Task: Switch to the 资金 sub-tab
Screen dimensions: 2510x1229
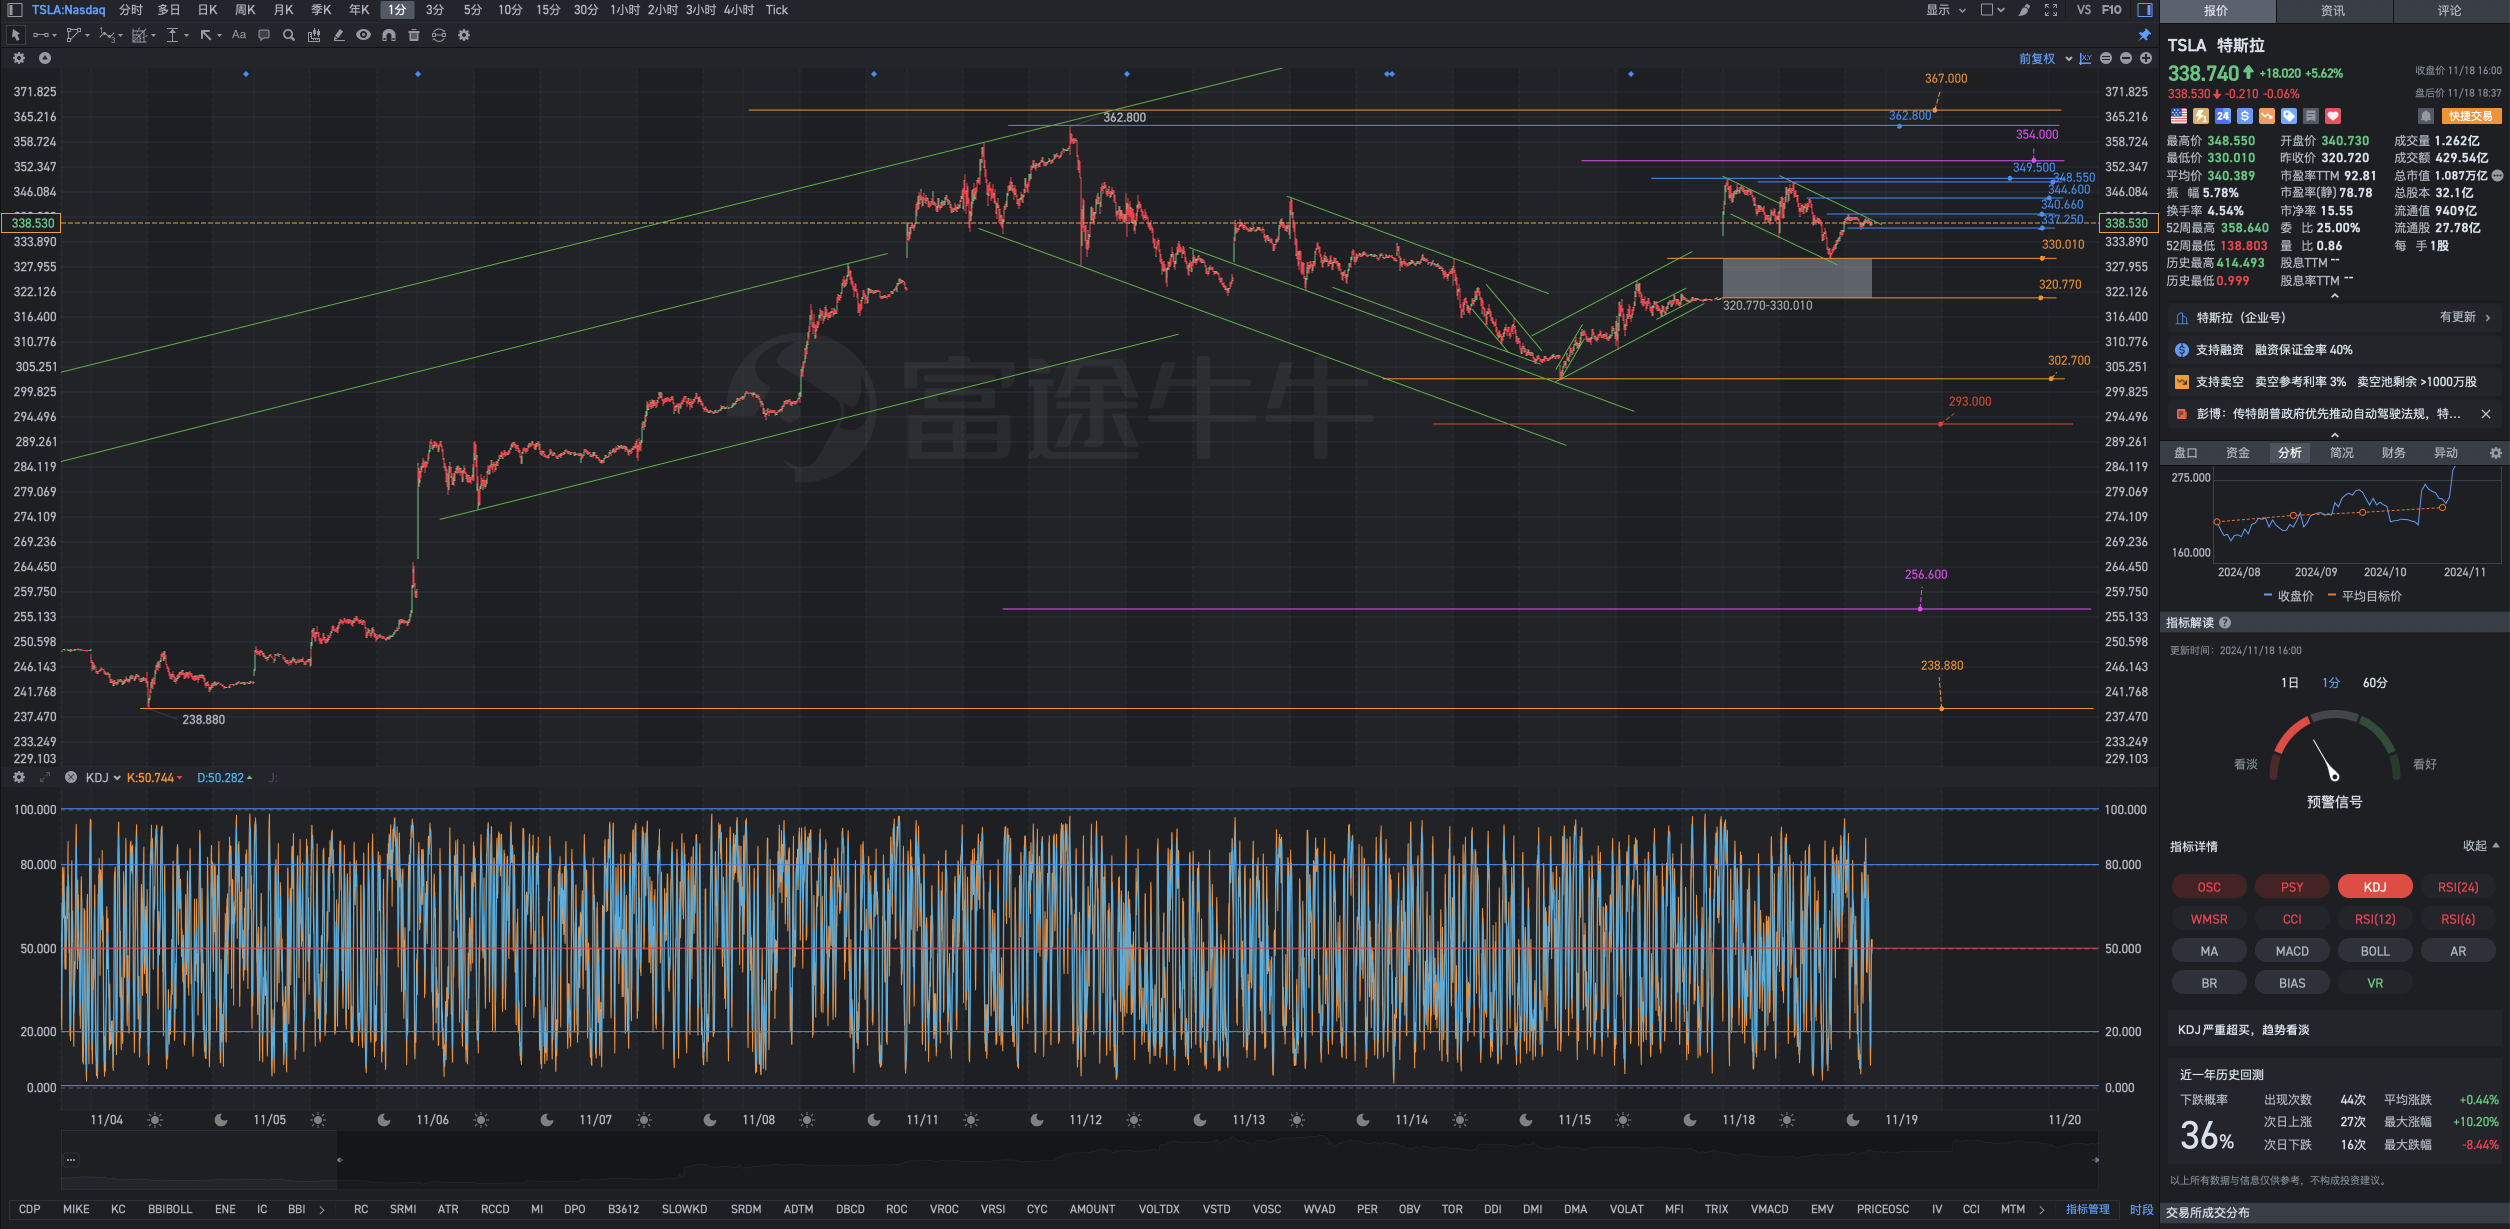Action: [2238, 453]
